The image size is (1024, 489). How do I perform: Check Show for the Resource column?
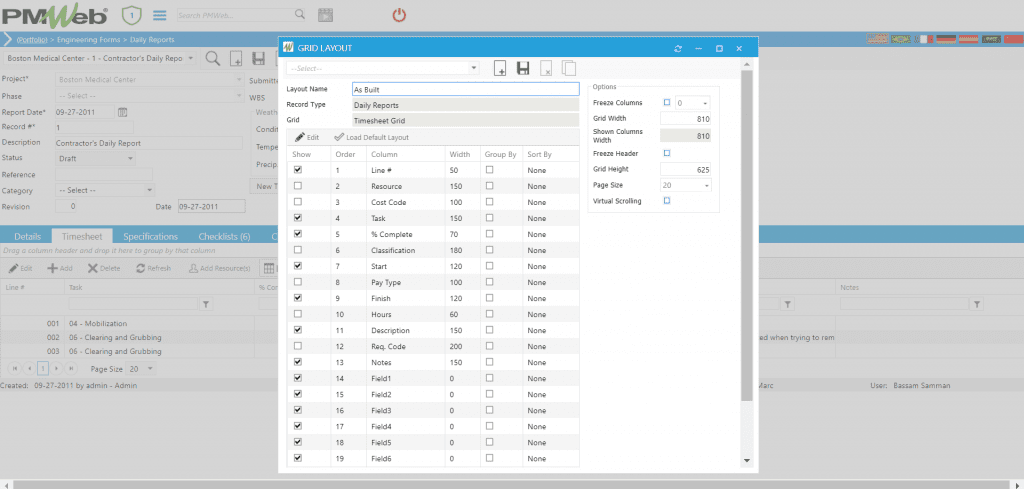pos(297,187)
